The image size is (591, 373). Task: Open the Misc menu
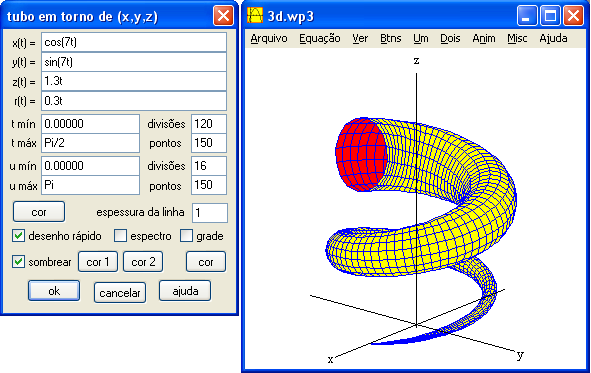click(517, 38)
